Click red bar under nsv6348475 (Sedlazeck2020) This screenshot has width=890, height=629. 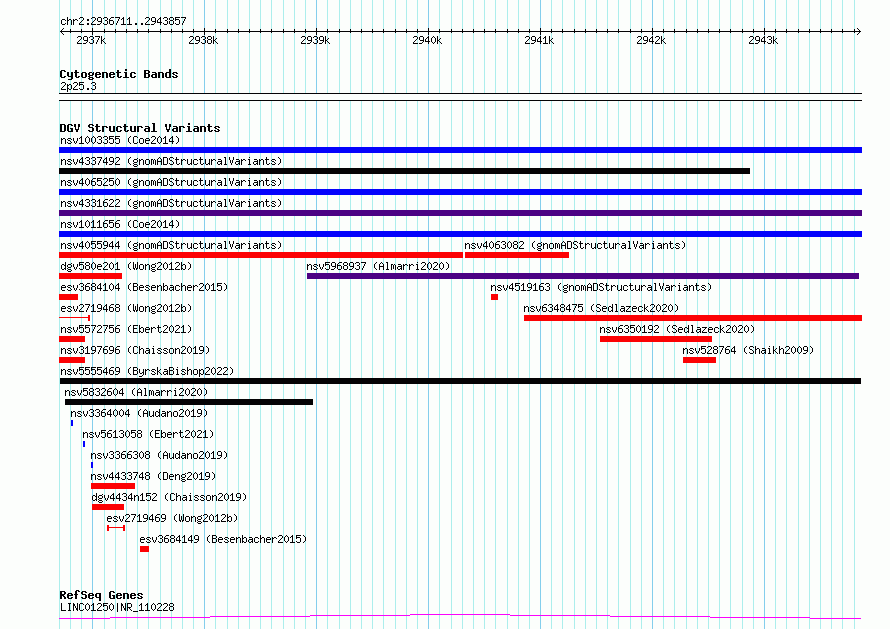(x=693, y=318)
